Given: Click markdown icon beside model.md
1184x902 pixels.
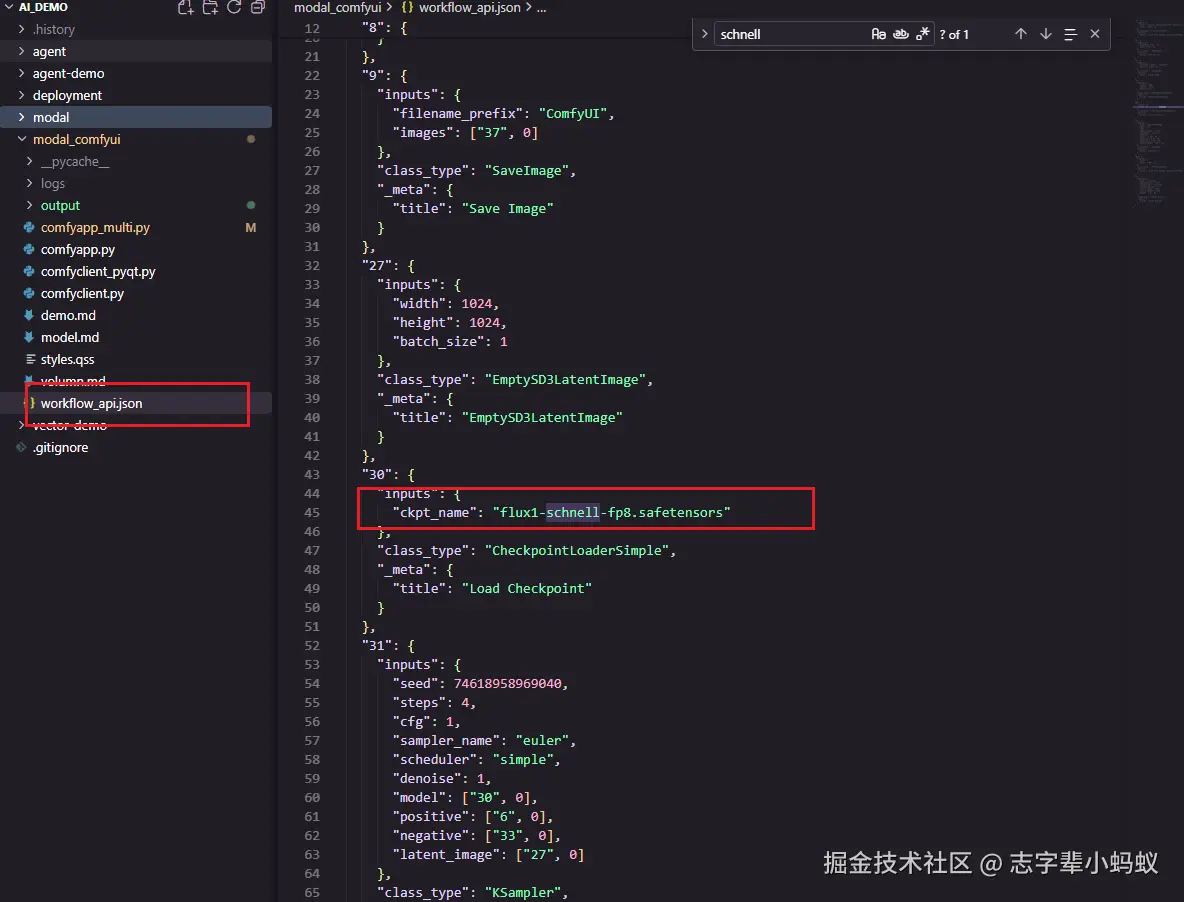Looking at the screenshot, I should click(29, 337).
